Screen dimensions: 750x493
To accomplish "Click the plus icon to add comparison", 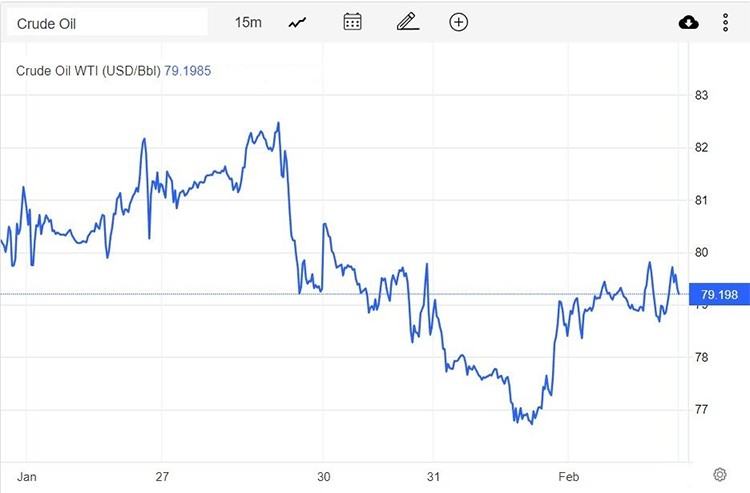I will tap(459, 22).
